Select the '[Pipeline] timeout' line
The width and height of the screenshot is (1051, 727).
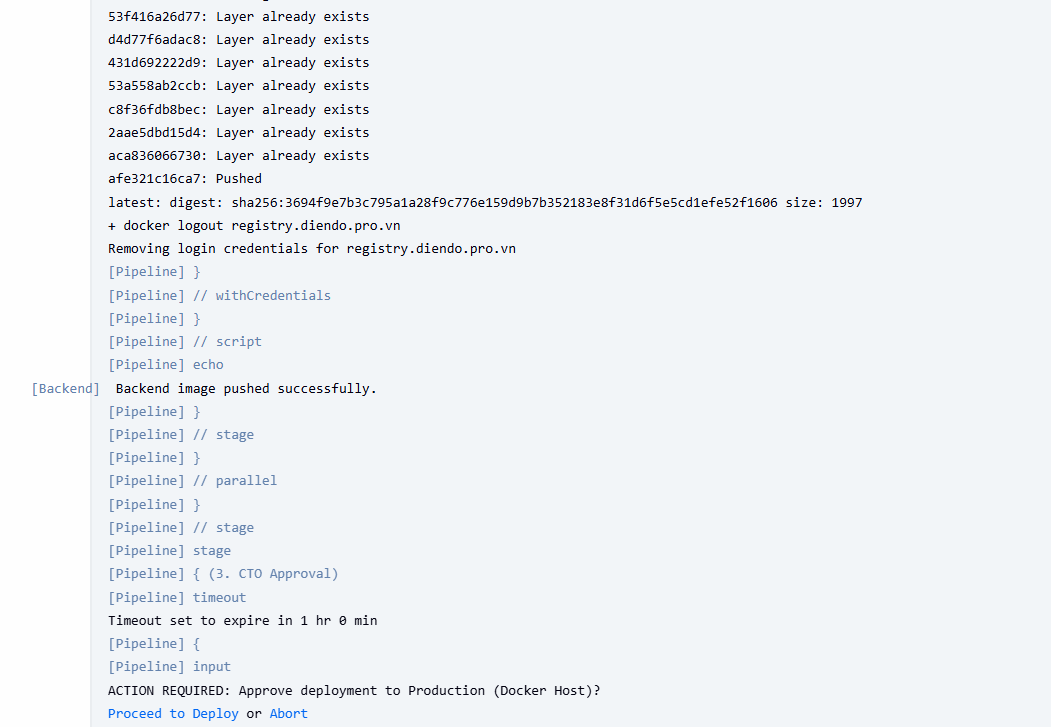tap(177, 597)
